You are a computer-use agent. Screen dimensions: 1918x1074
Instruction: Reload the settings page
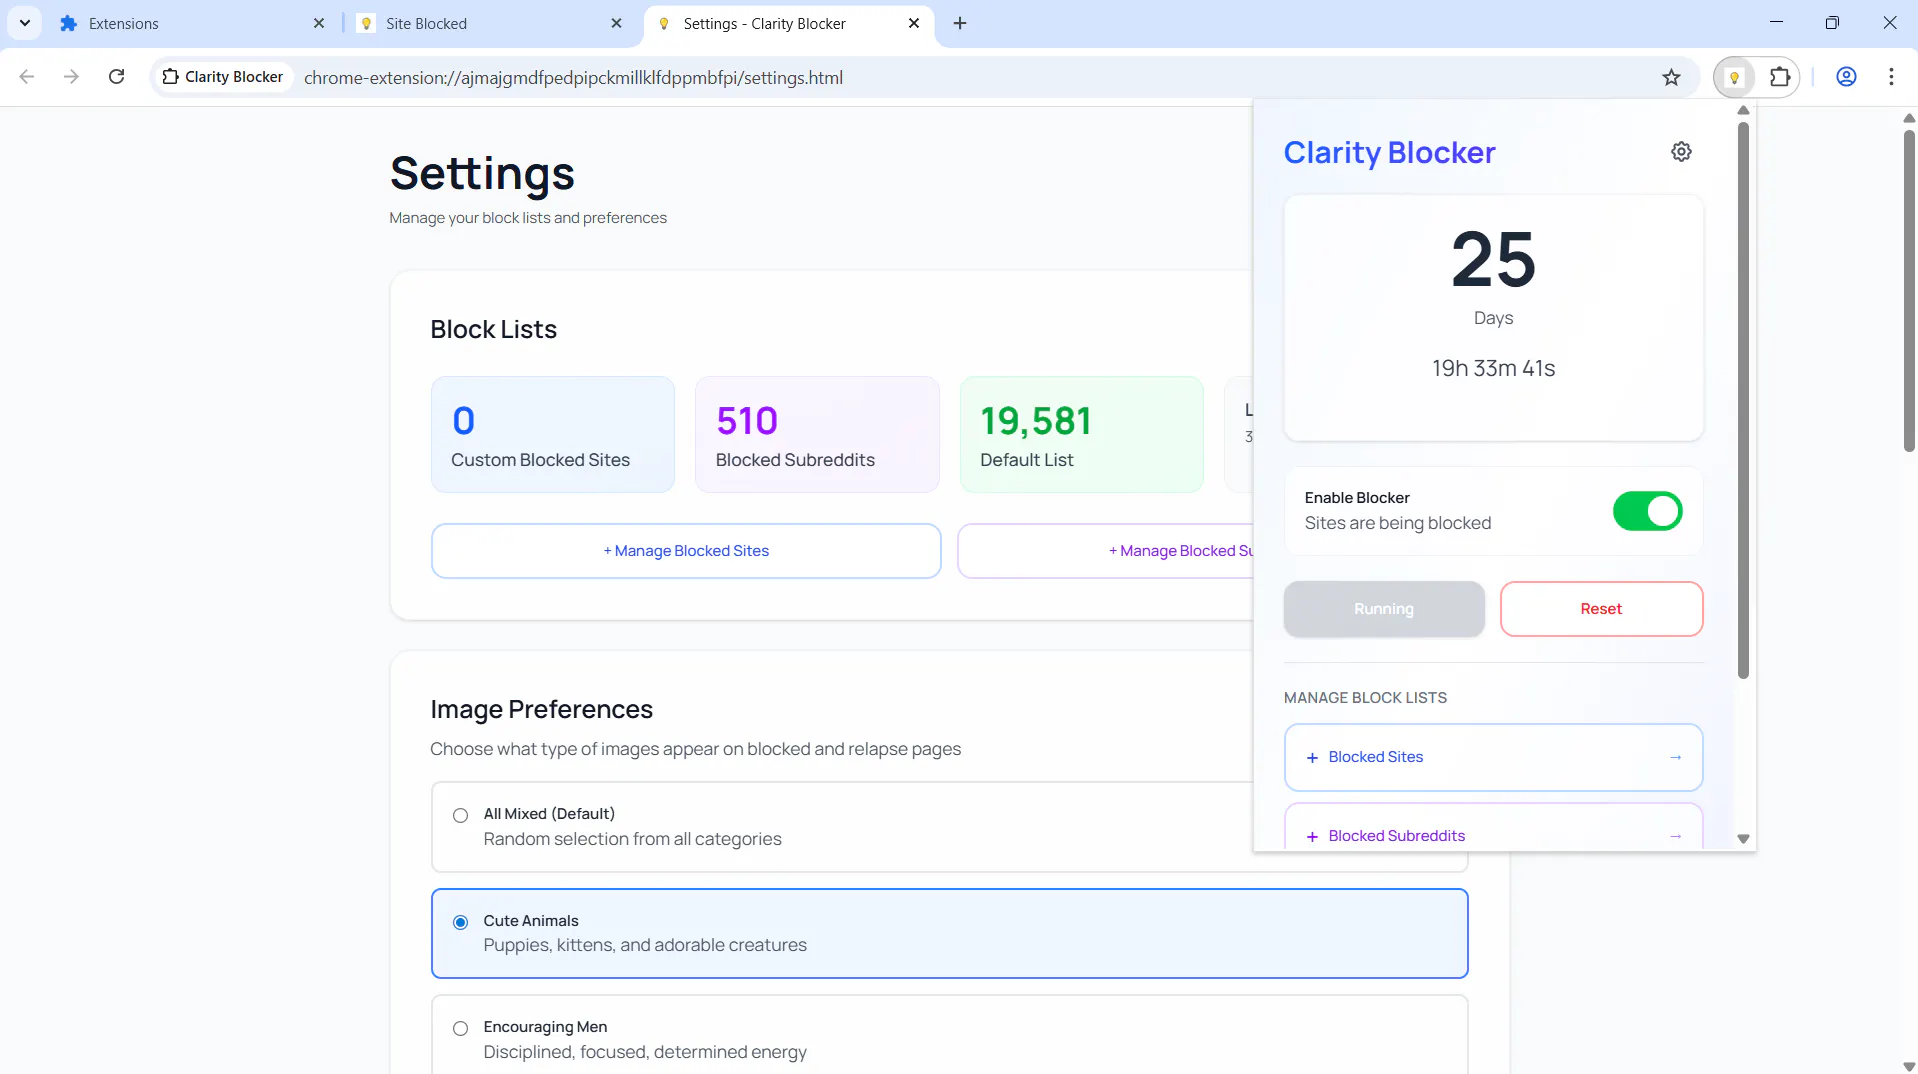pos(116,77)
